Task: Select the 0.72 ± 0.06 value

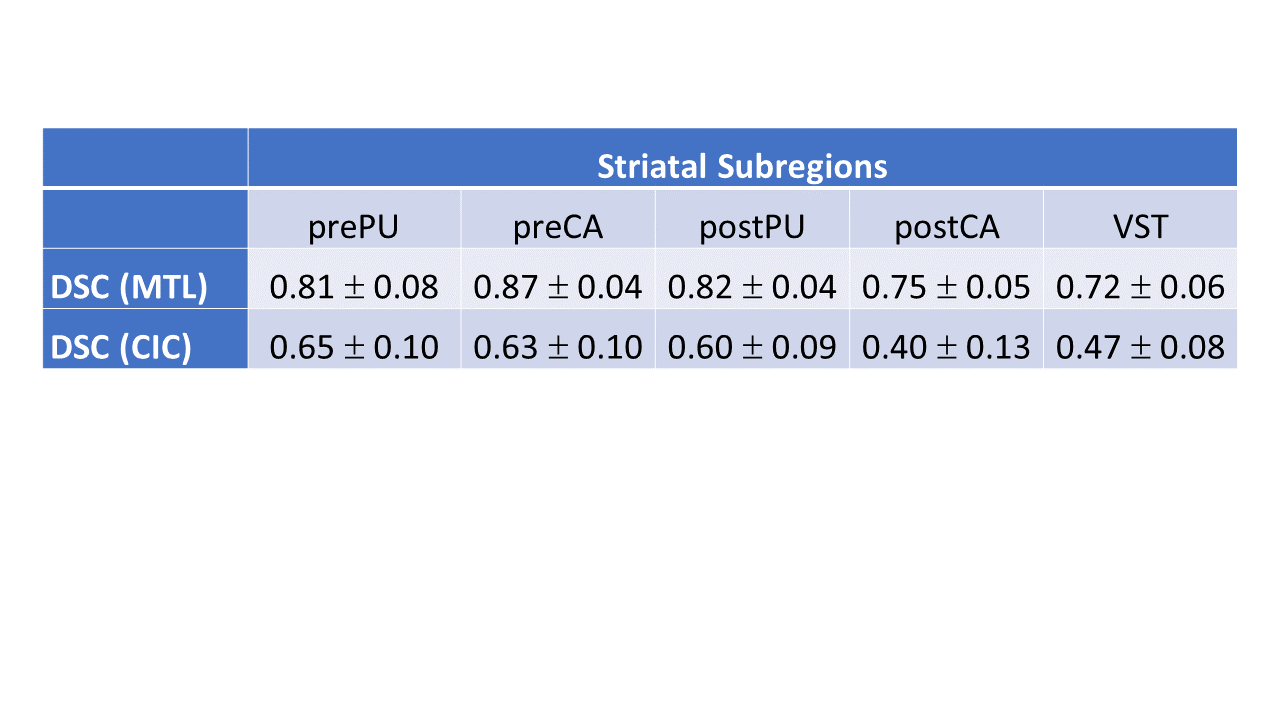Action: (x=1140, y=288)
